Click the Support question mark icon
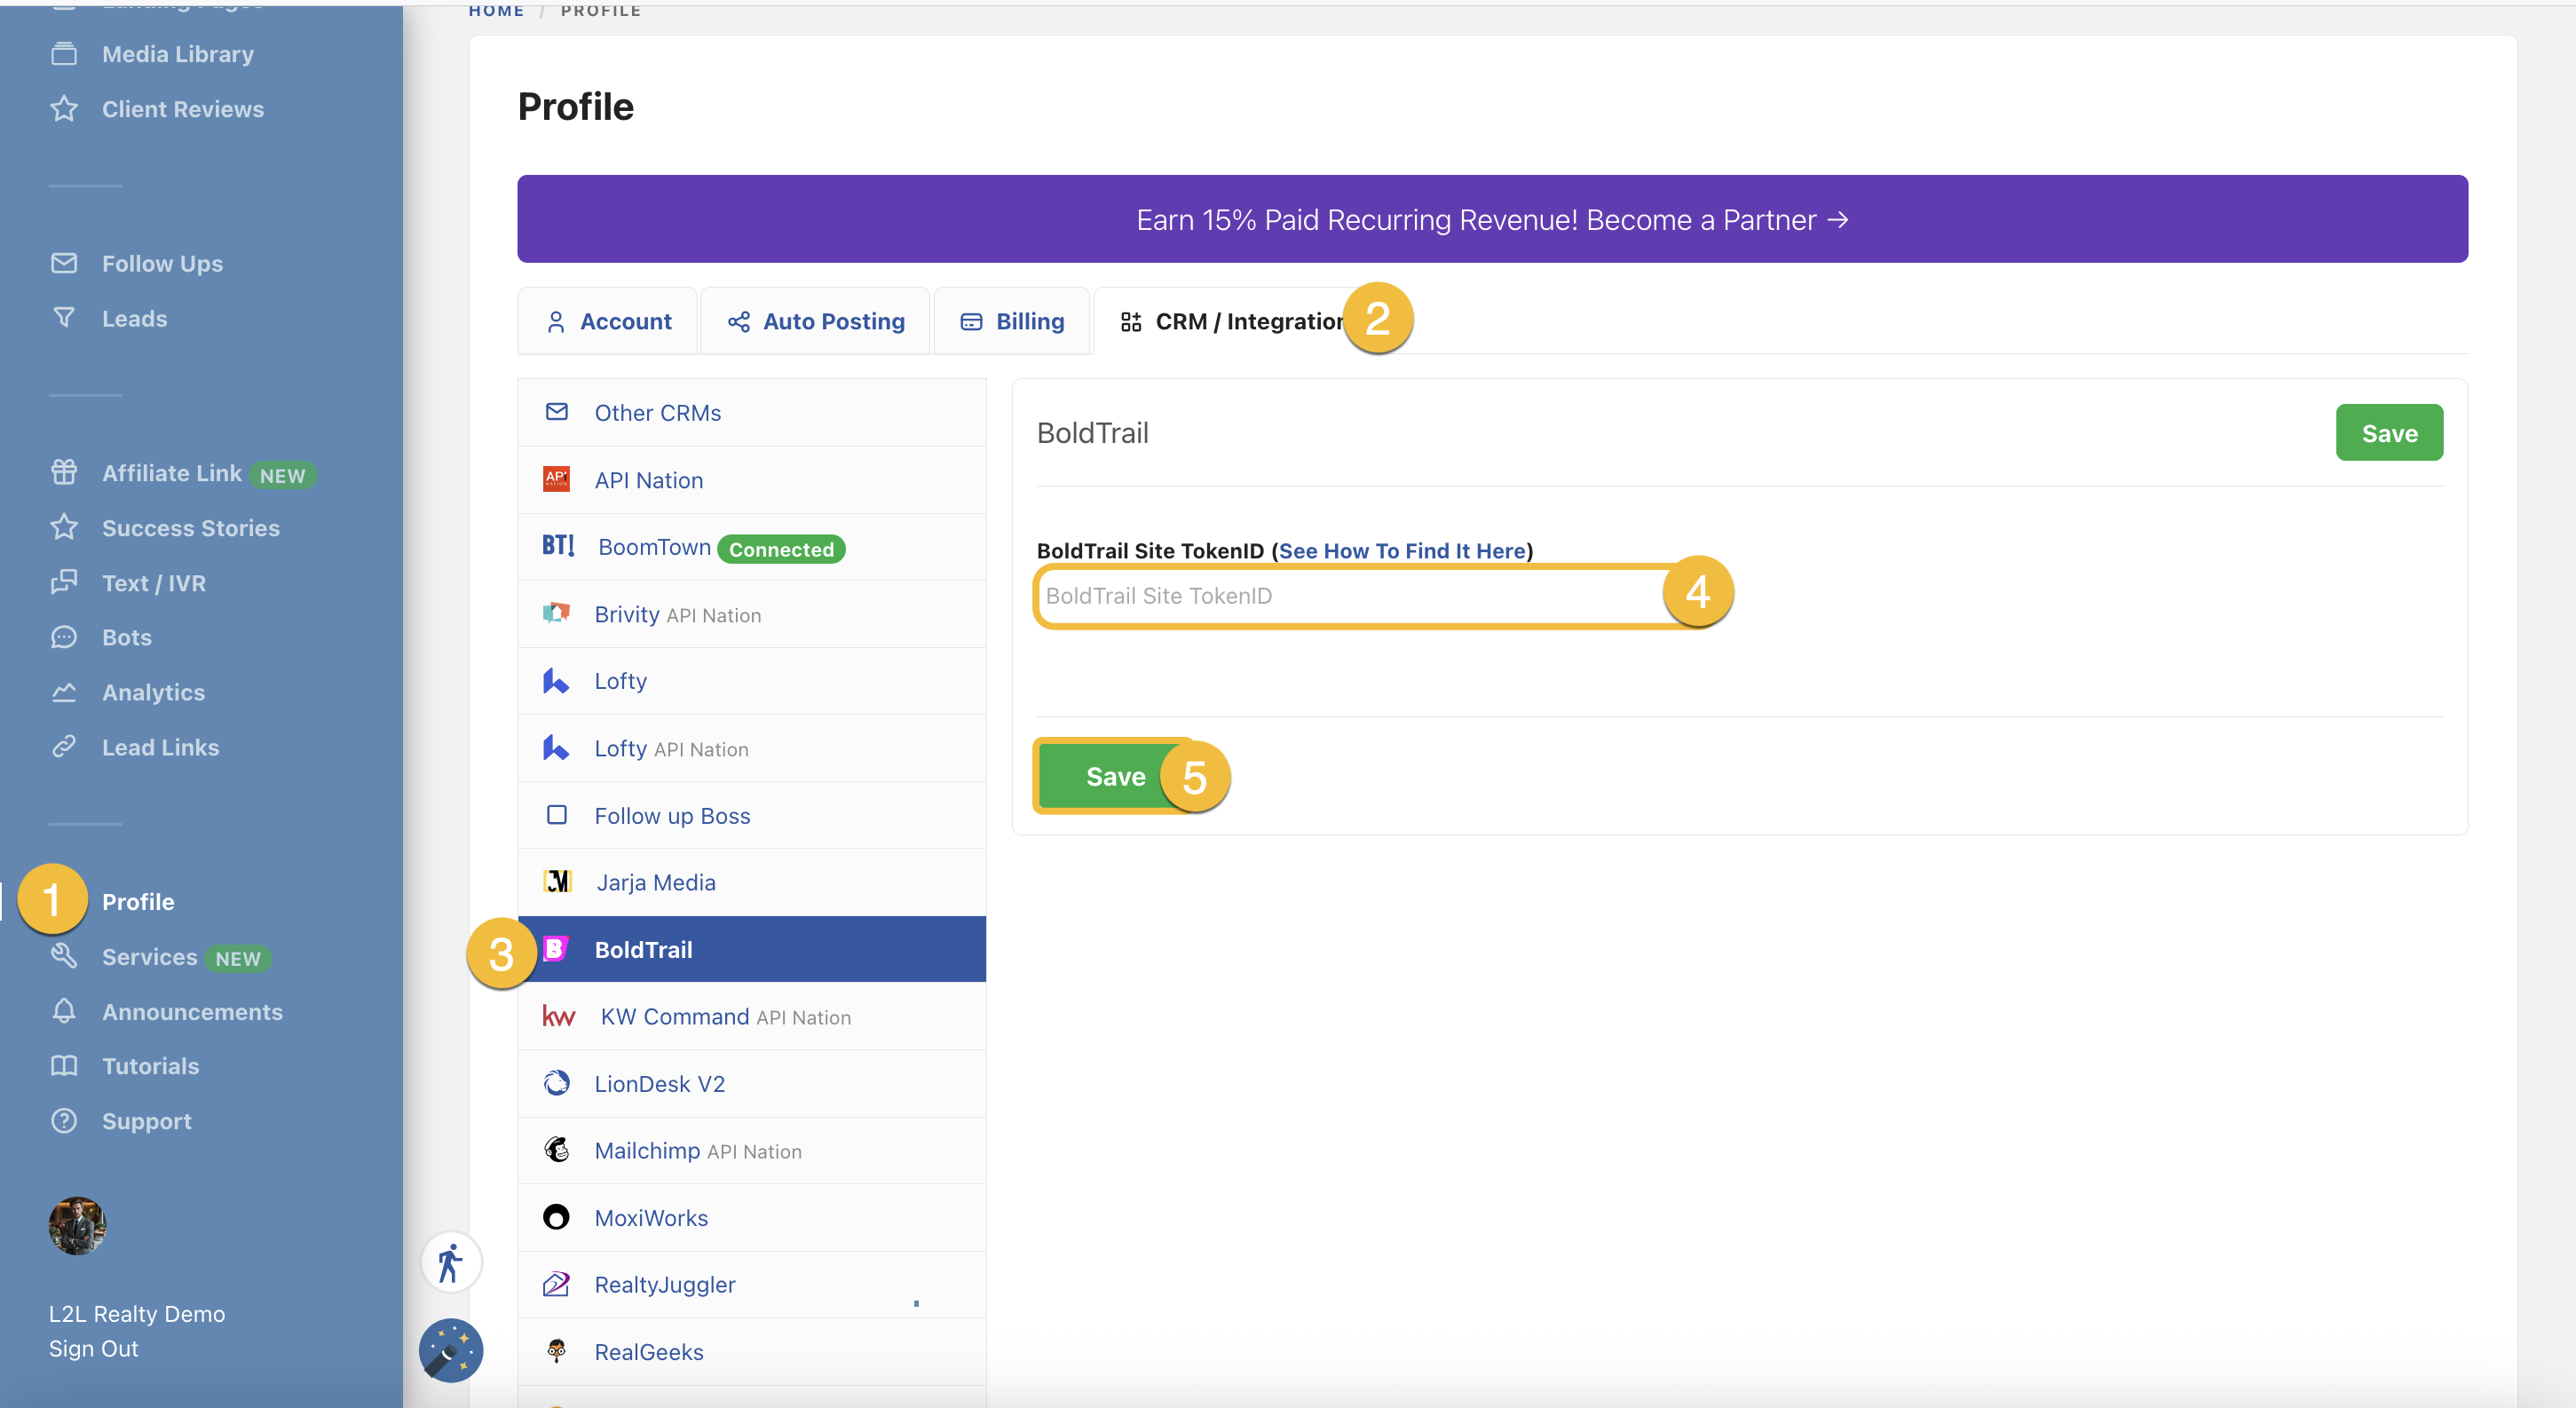Image resolution: width=2576 pixels, height=1408 pixels. point(64,1121)
